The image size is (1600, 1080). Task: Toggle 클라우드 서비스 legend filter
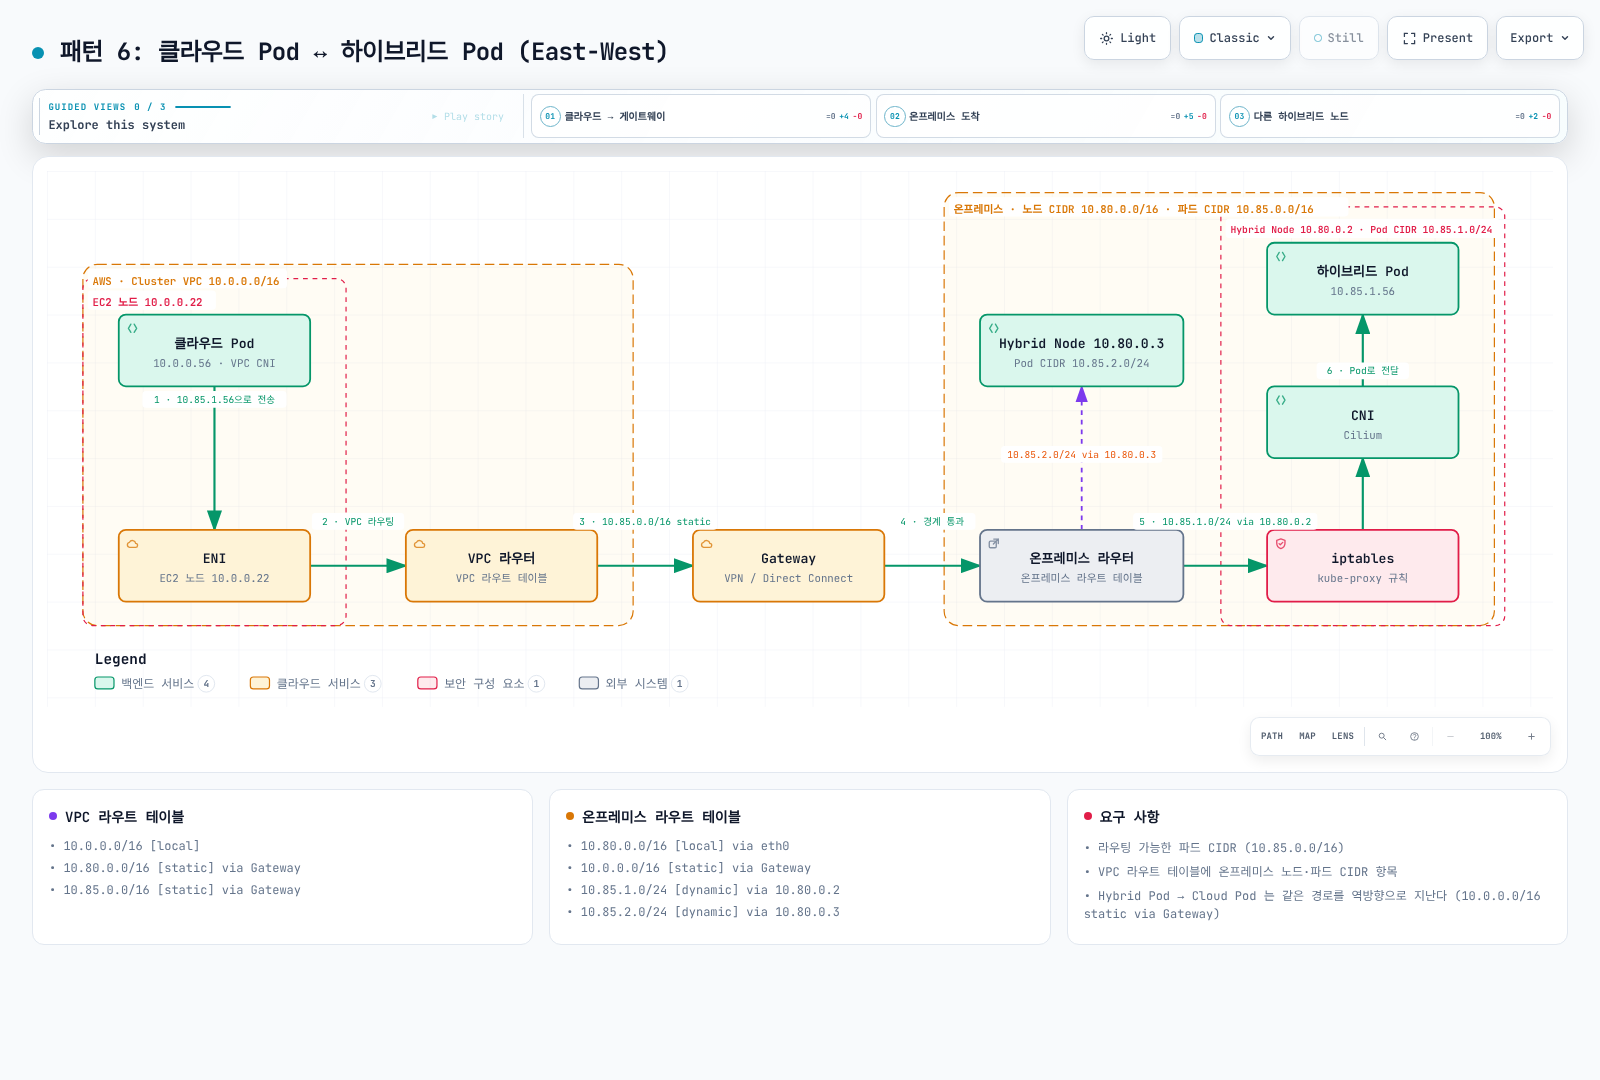click(x=315, y=684)
